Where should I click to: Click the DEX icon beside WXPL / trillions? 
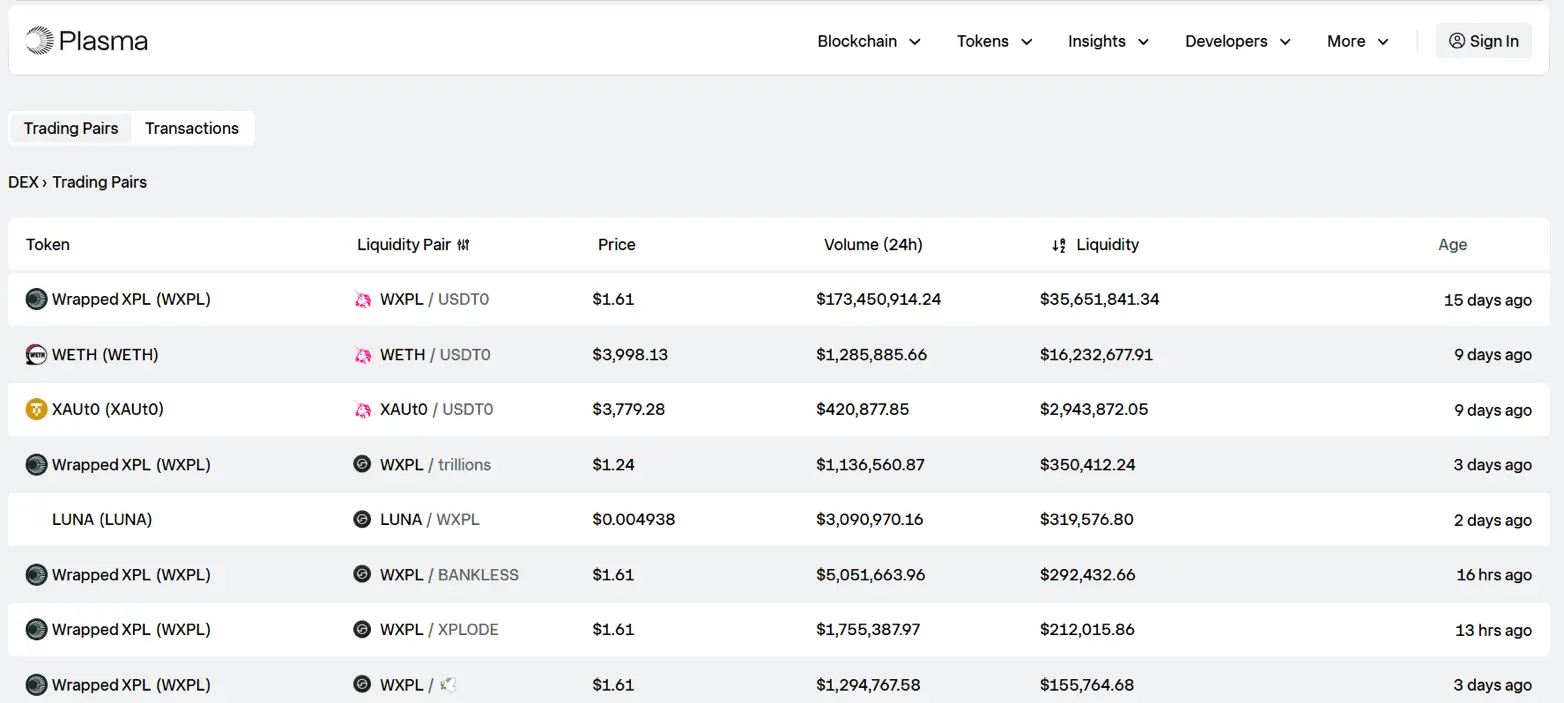point(362,464)
